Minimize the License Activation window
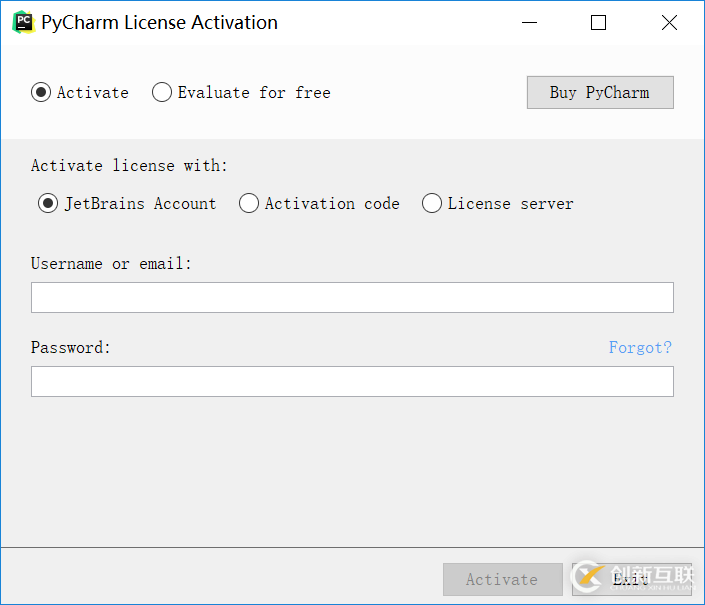705x605 pixels. (x=529, y=22)
